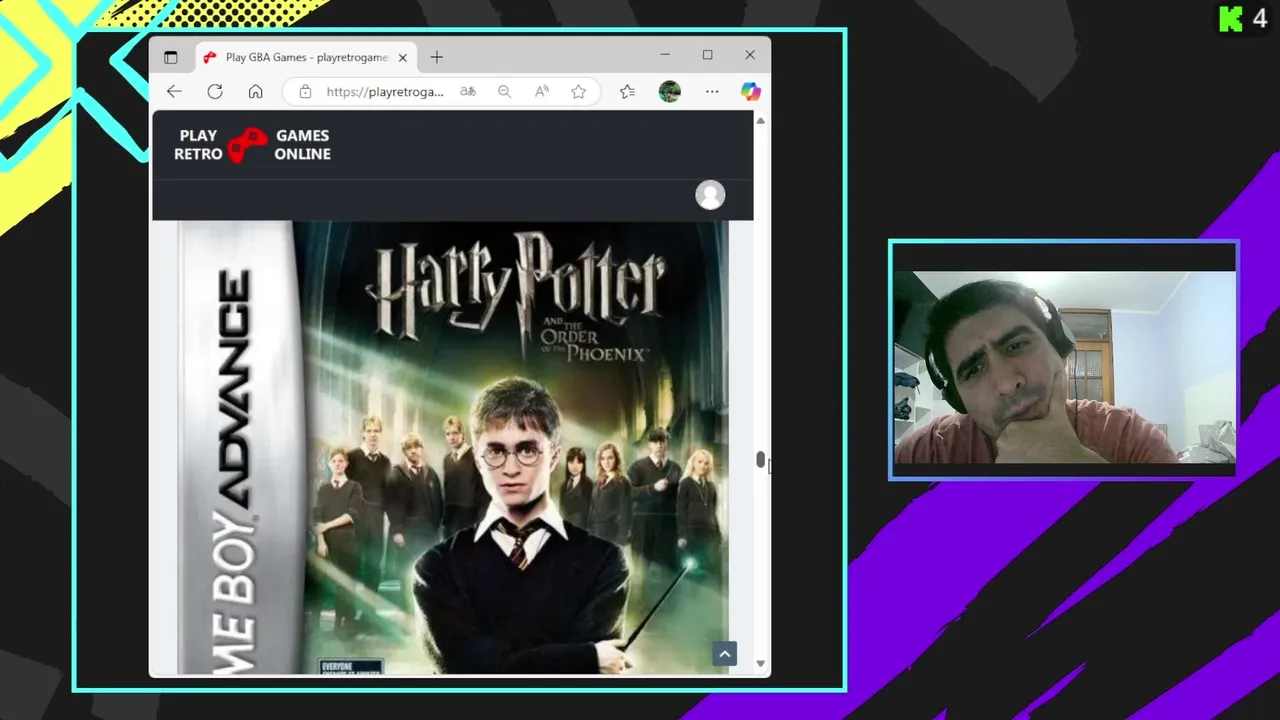Click the page scrollbar up arrow
The width and height of the screenshot is (1280, 720).
(x=761, y=120)
